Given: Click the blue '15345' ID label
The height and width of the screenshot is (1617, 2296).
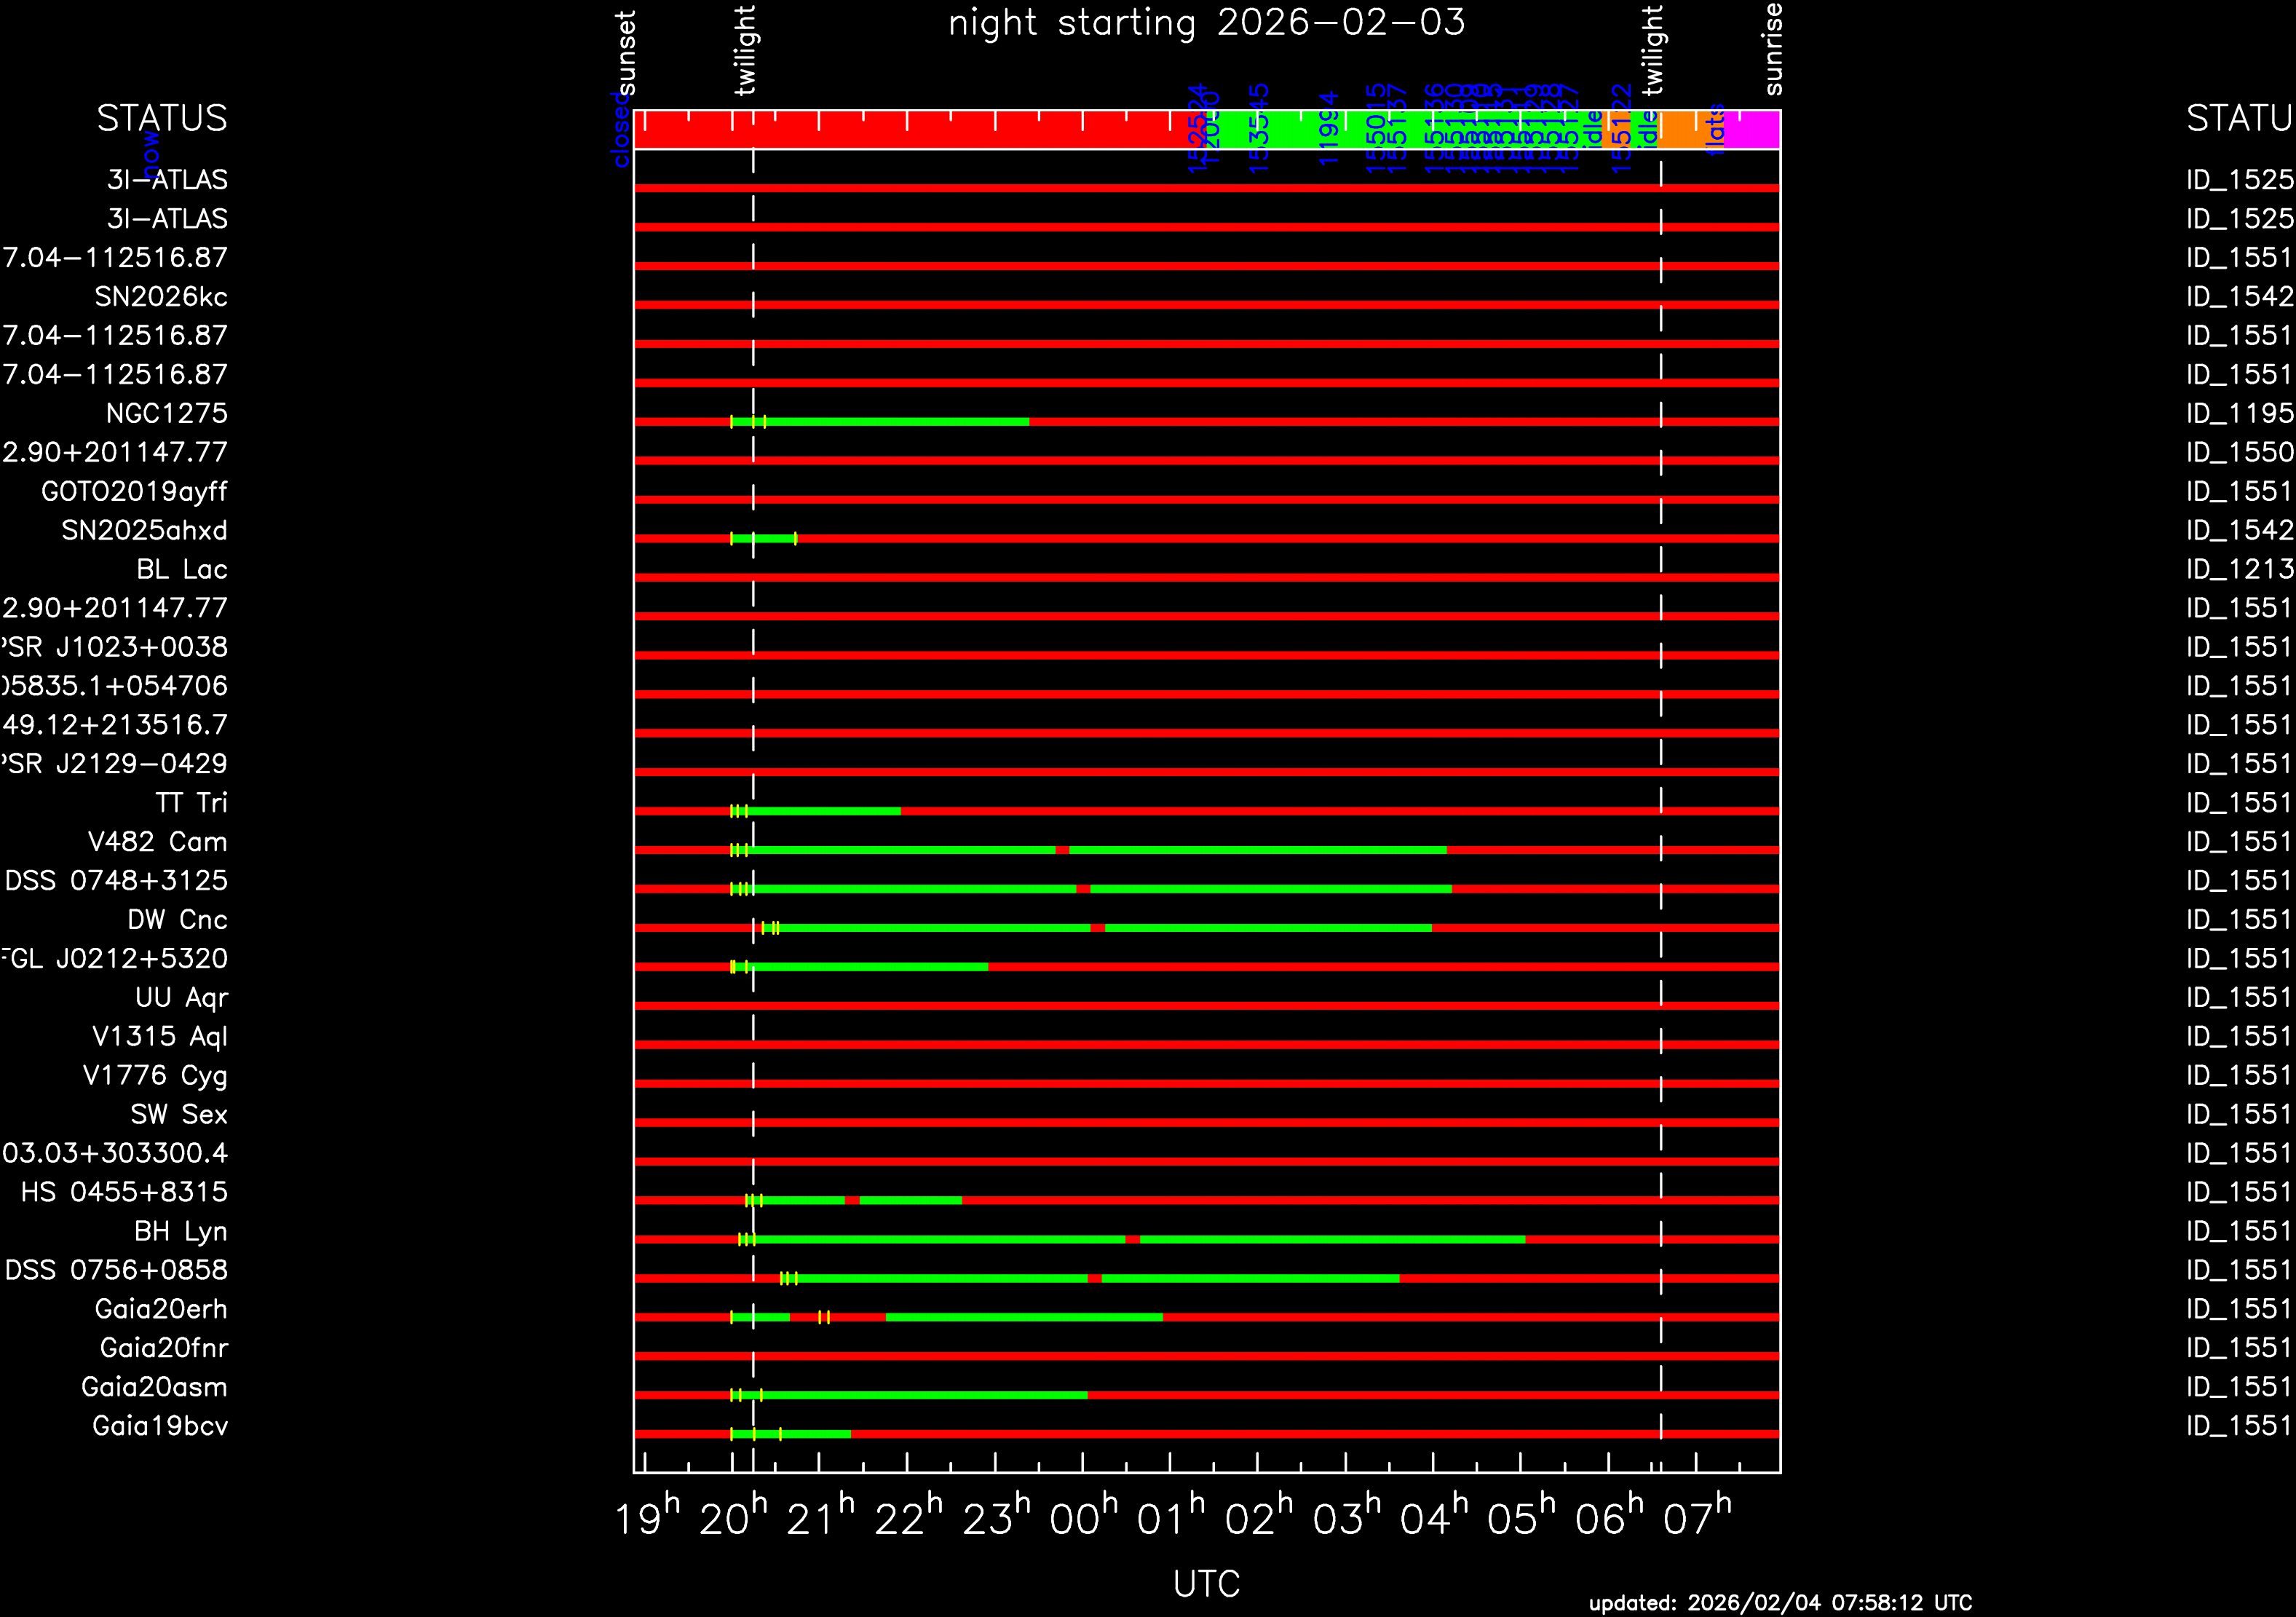Looking at the screenshot, I should (1259, 128).
